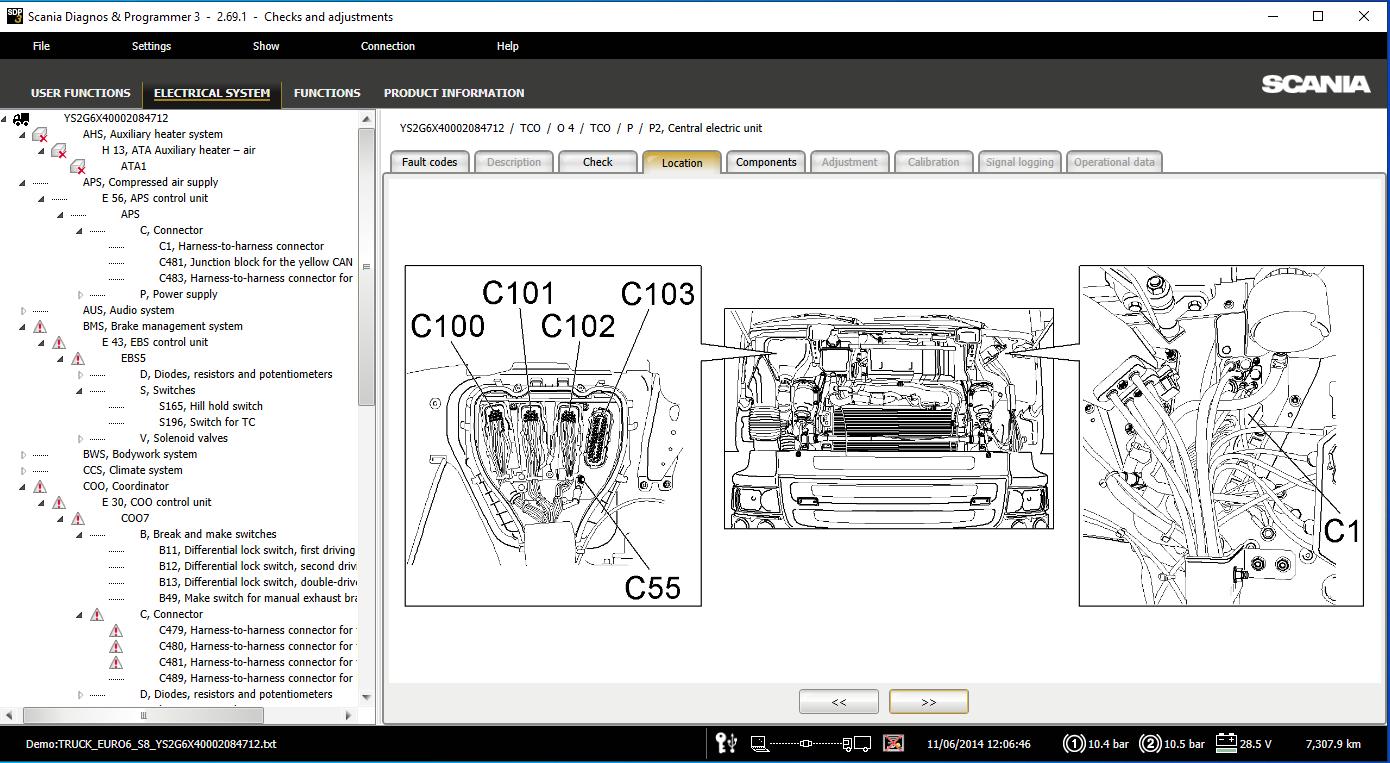Switch to the Fault codes tab

pyautogui.click(x=429, y=161)
